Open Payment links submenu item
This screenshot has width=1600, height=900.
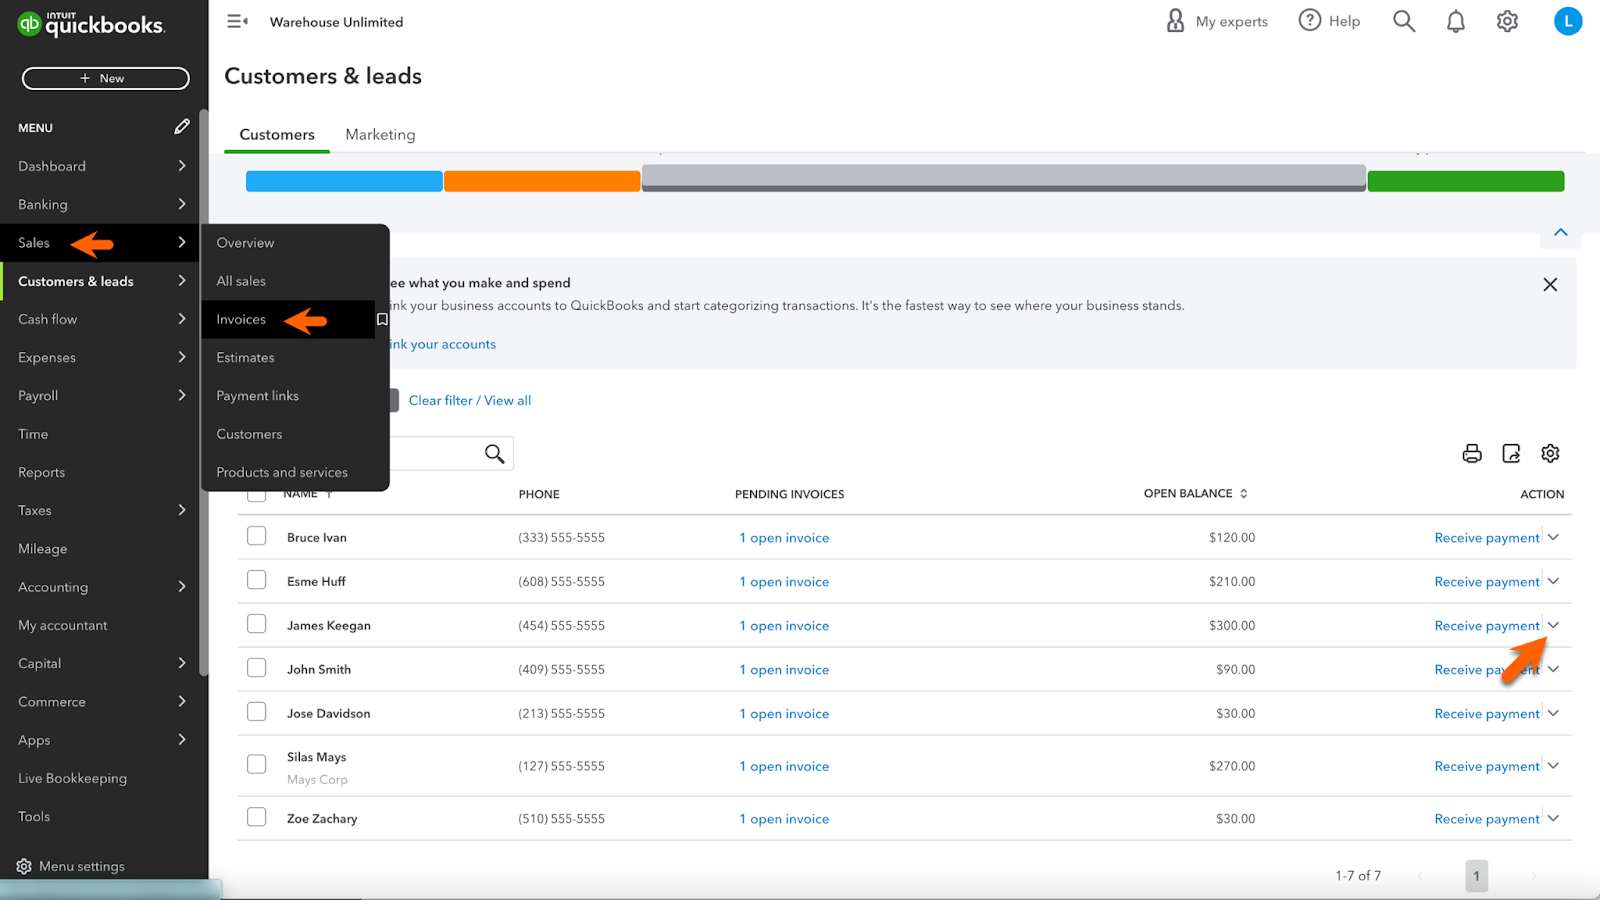258,396
